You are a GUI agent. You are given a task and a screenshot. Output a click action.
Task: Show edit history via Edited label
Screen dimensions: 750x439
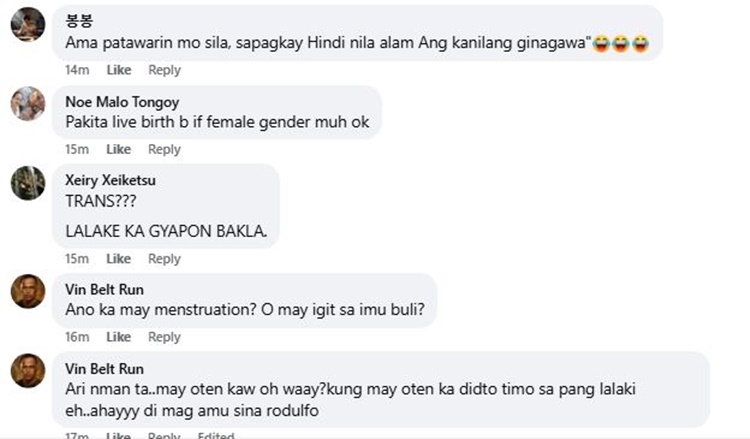click(216, 435)
